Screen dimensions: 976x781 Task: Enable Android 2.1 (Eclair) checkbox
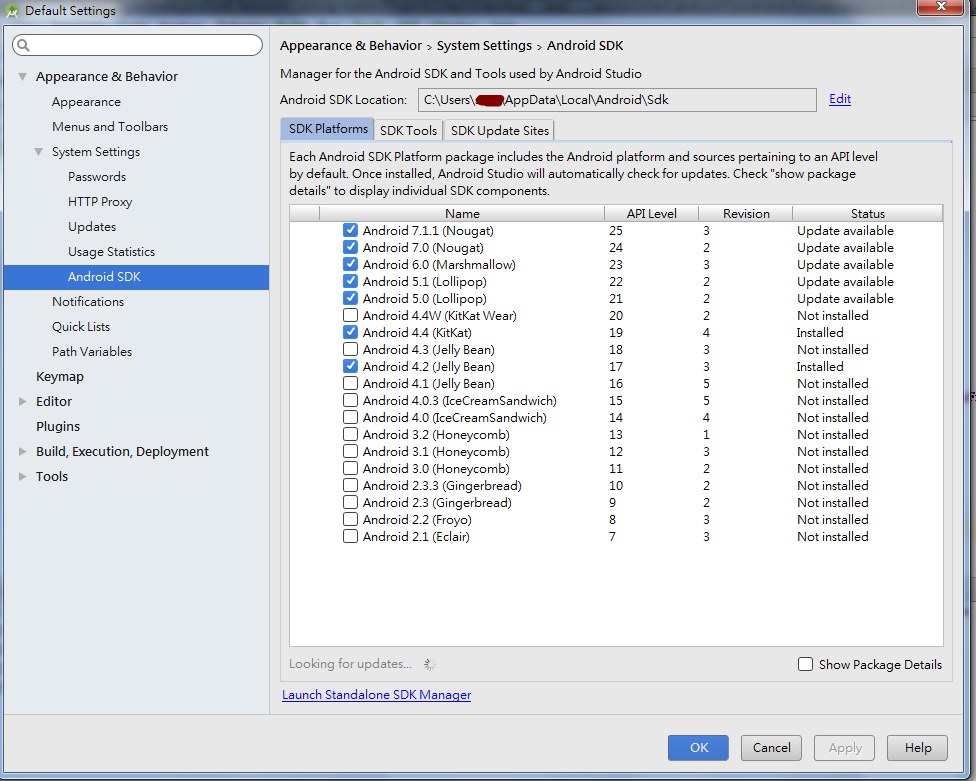[x=350, y=536]
